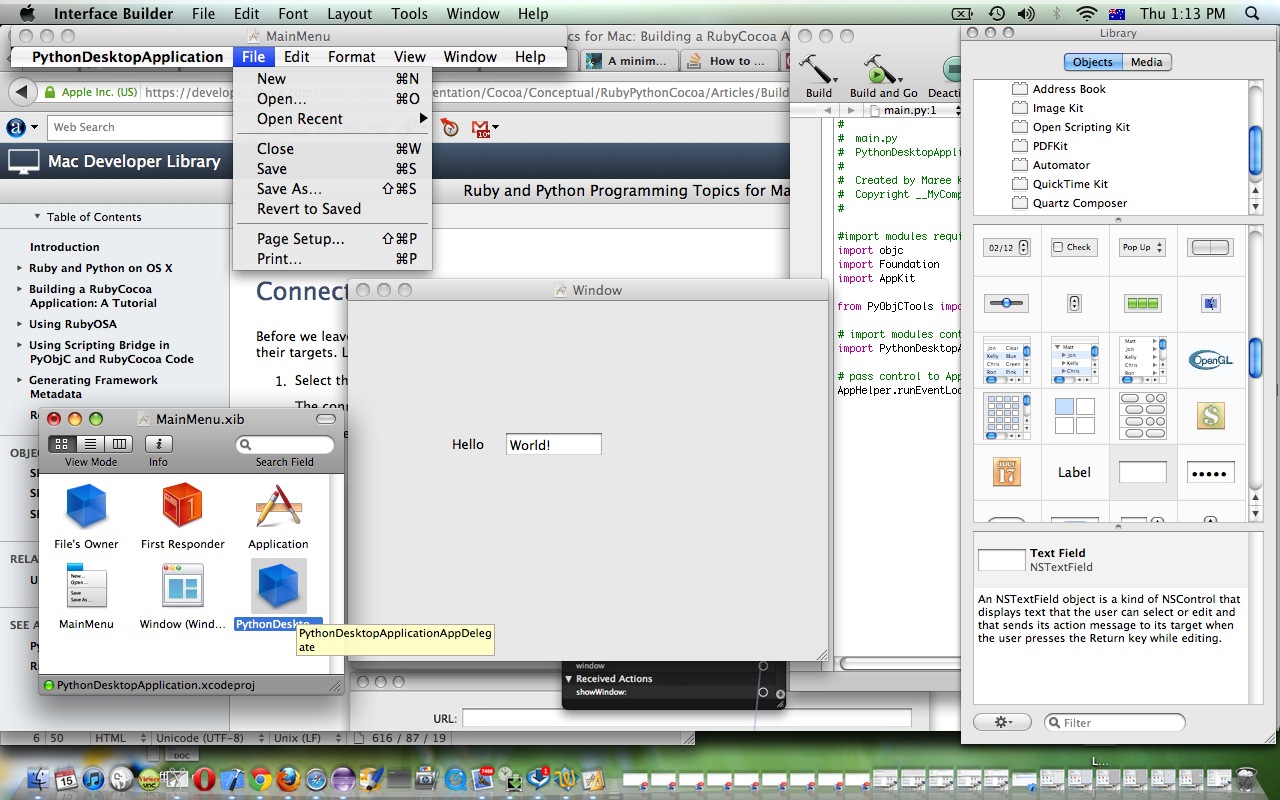
Task: Expand Using Scripting Bridge in PyObjC section
Action: tap(19, 345)
